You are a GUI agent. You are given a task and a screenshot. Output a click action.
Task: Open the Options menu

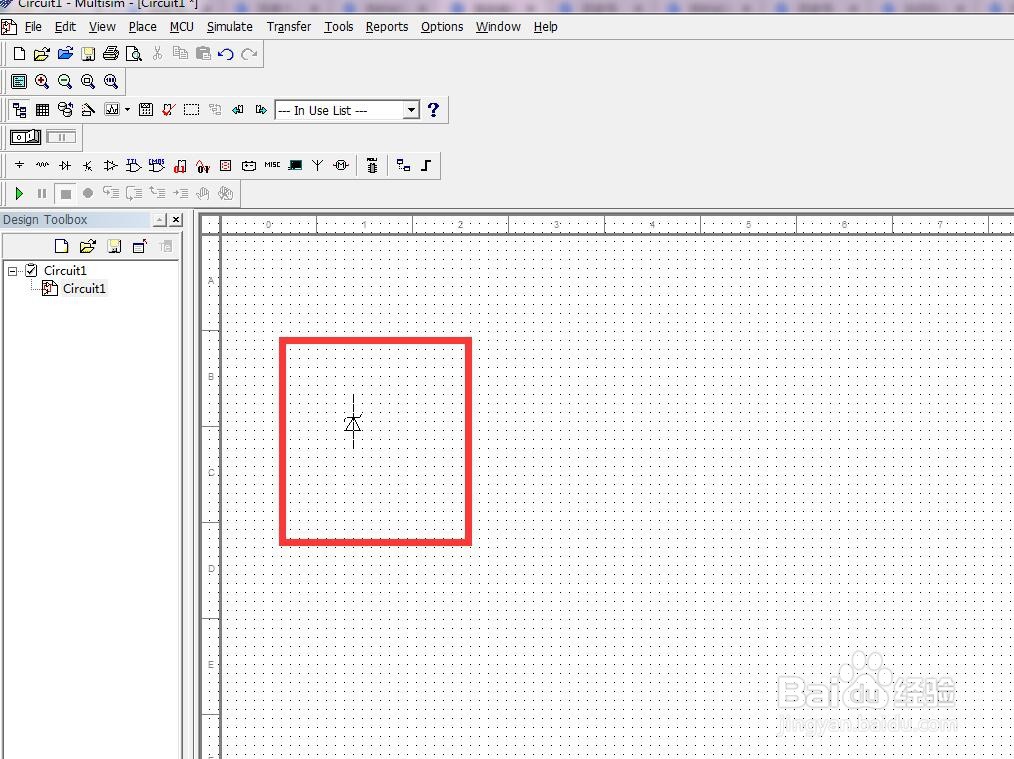[x=442, y=27]
